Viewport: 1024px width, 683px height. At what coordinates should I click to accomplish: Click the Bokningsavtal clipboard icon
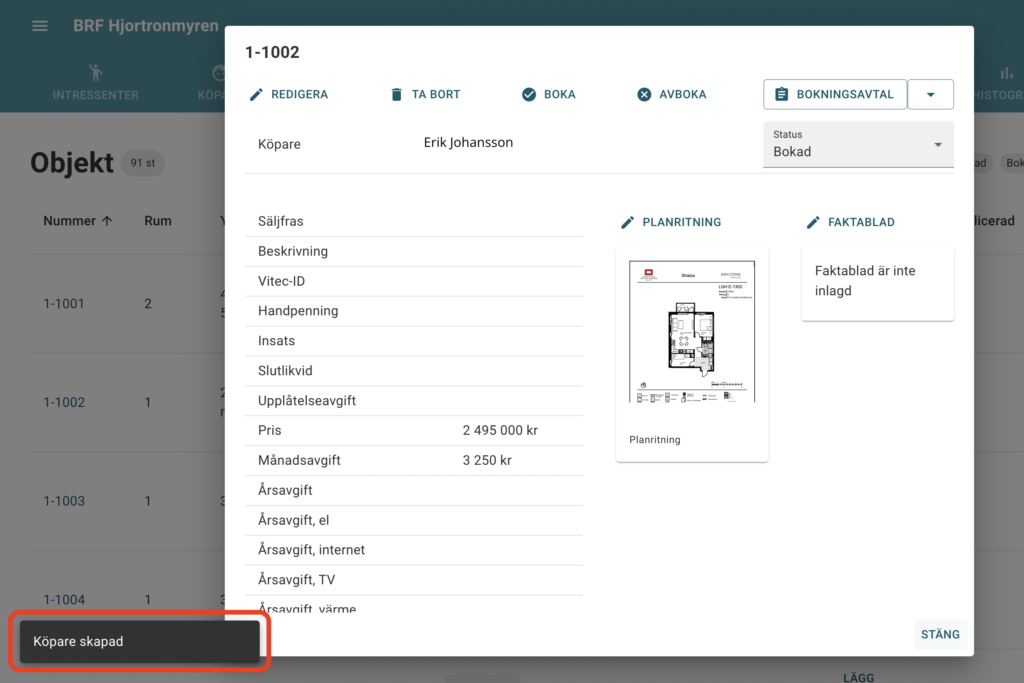click(782, 94)
